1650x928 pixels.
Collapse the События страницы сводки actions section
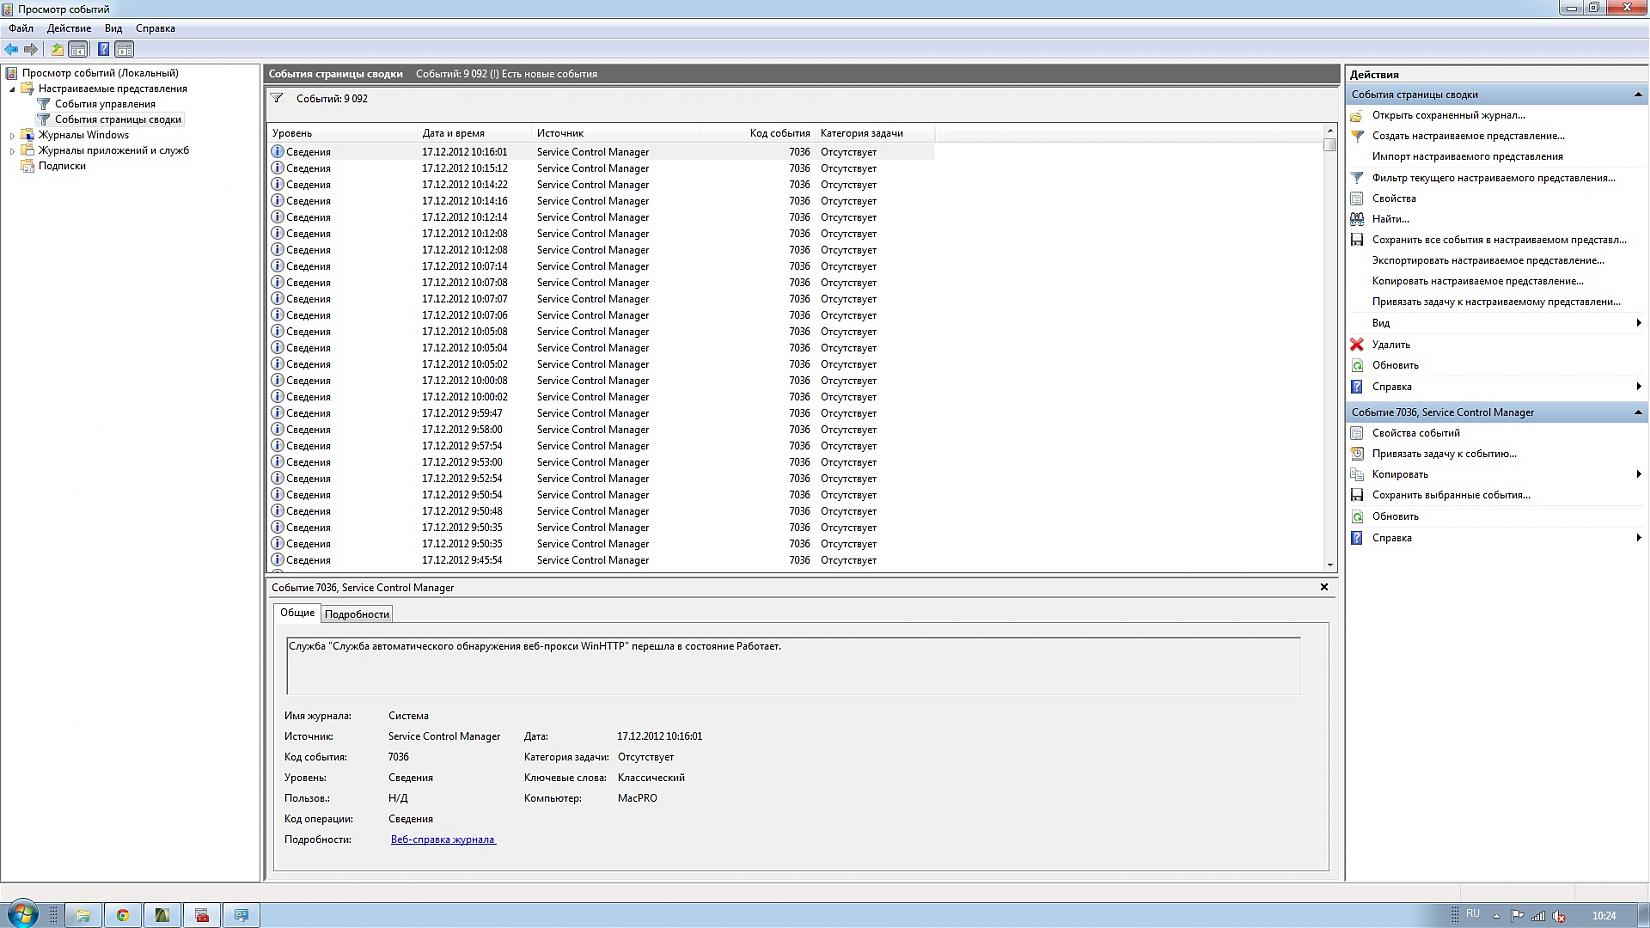(1637, 95)
